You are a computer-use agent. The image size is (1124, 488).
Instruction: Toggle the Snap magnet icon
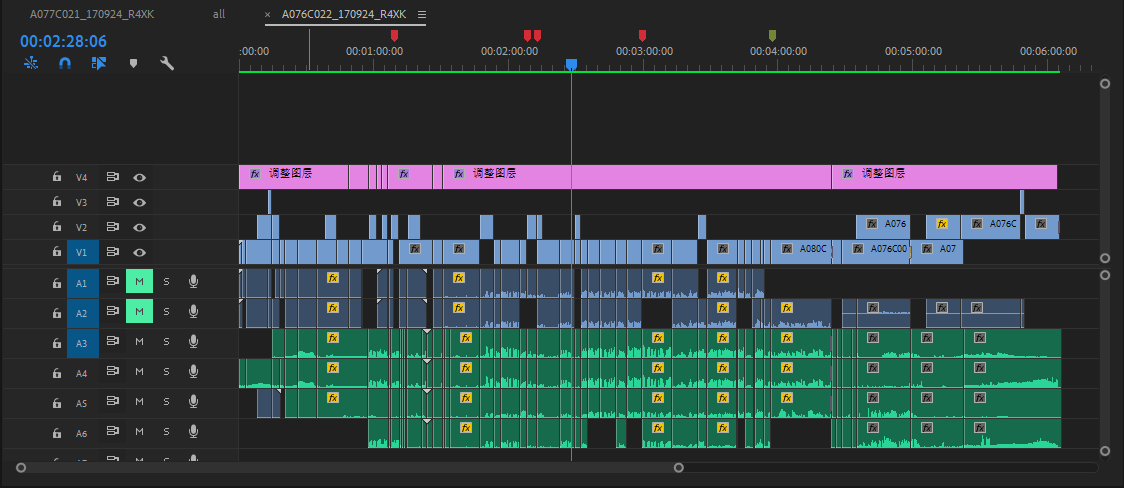65,63
